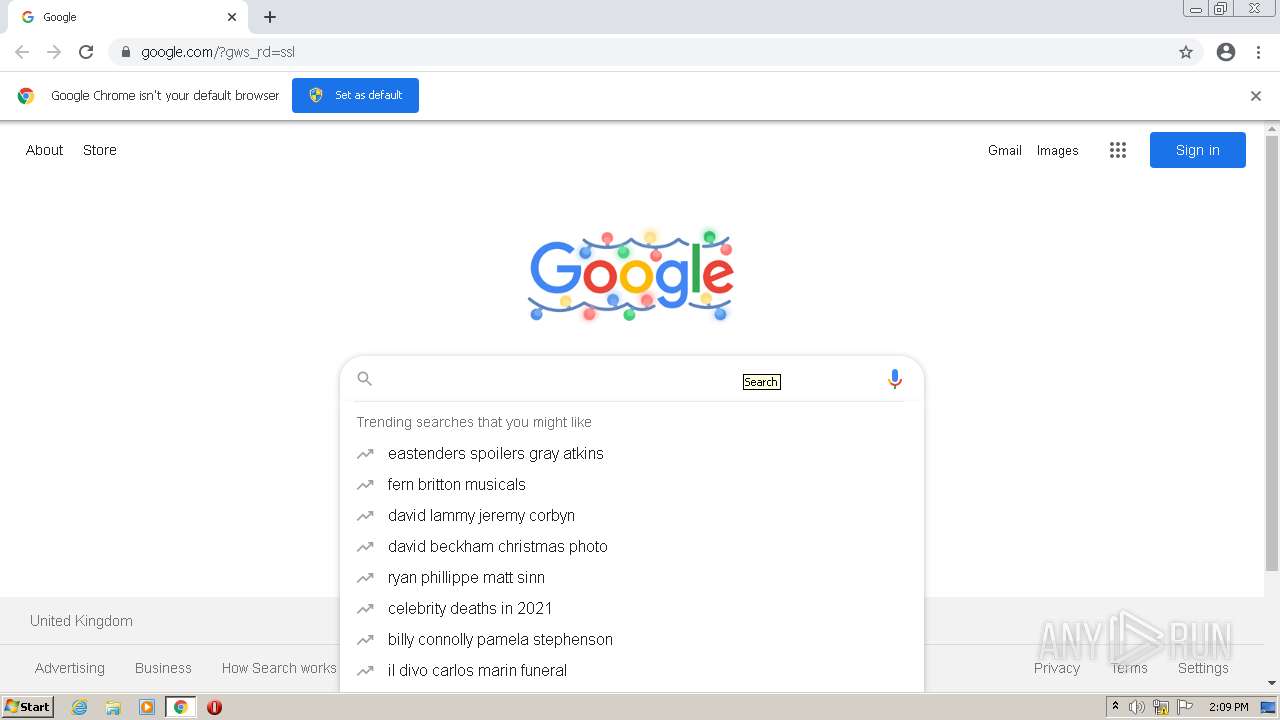Open the Advertising footer link
The image size is (1280, 720).
coord(70,668)
